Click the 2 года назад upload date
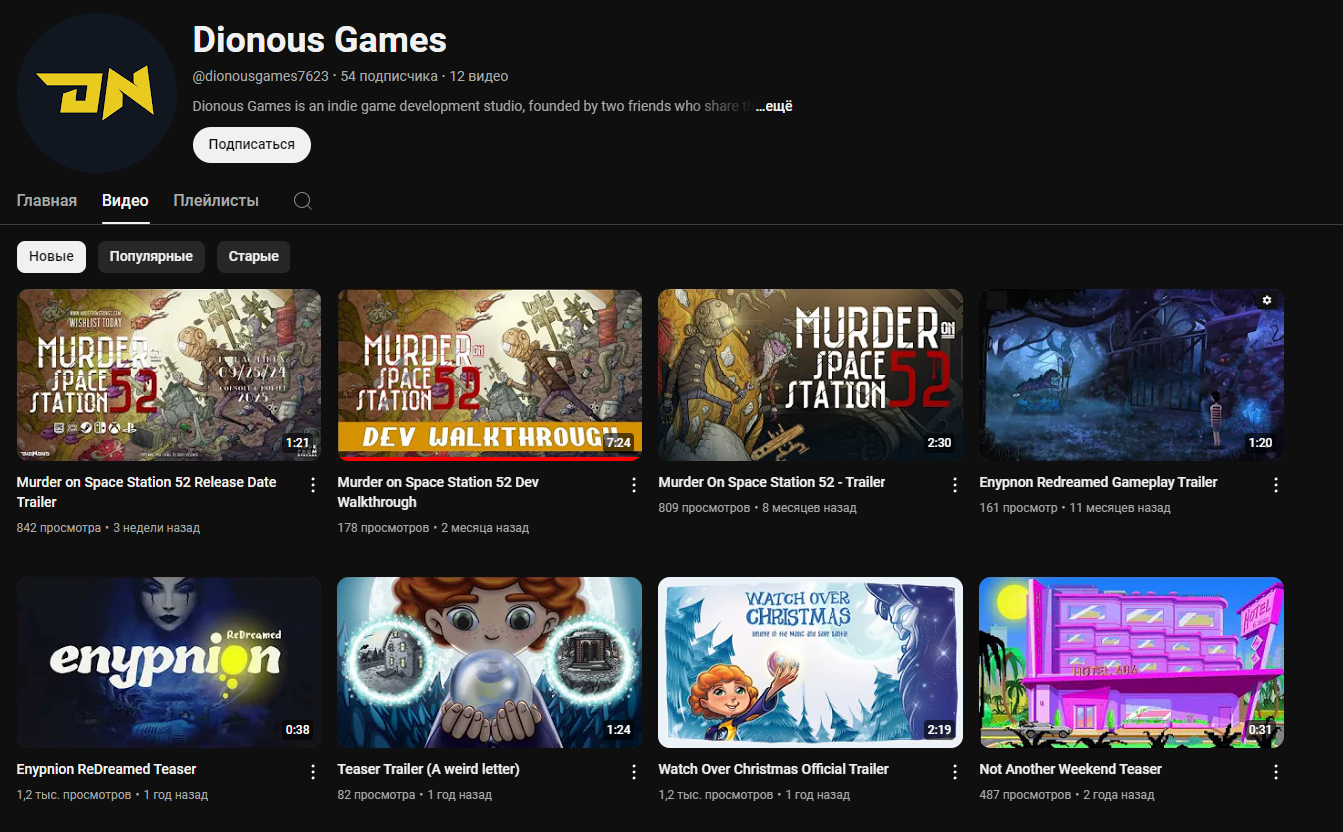Screen dimensions: 1343x832 [1119, 795]
